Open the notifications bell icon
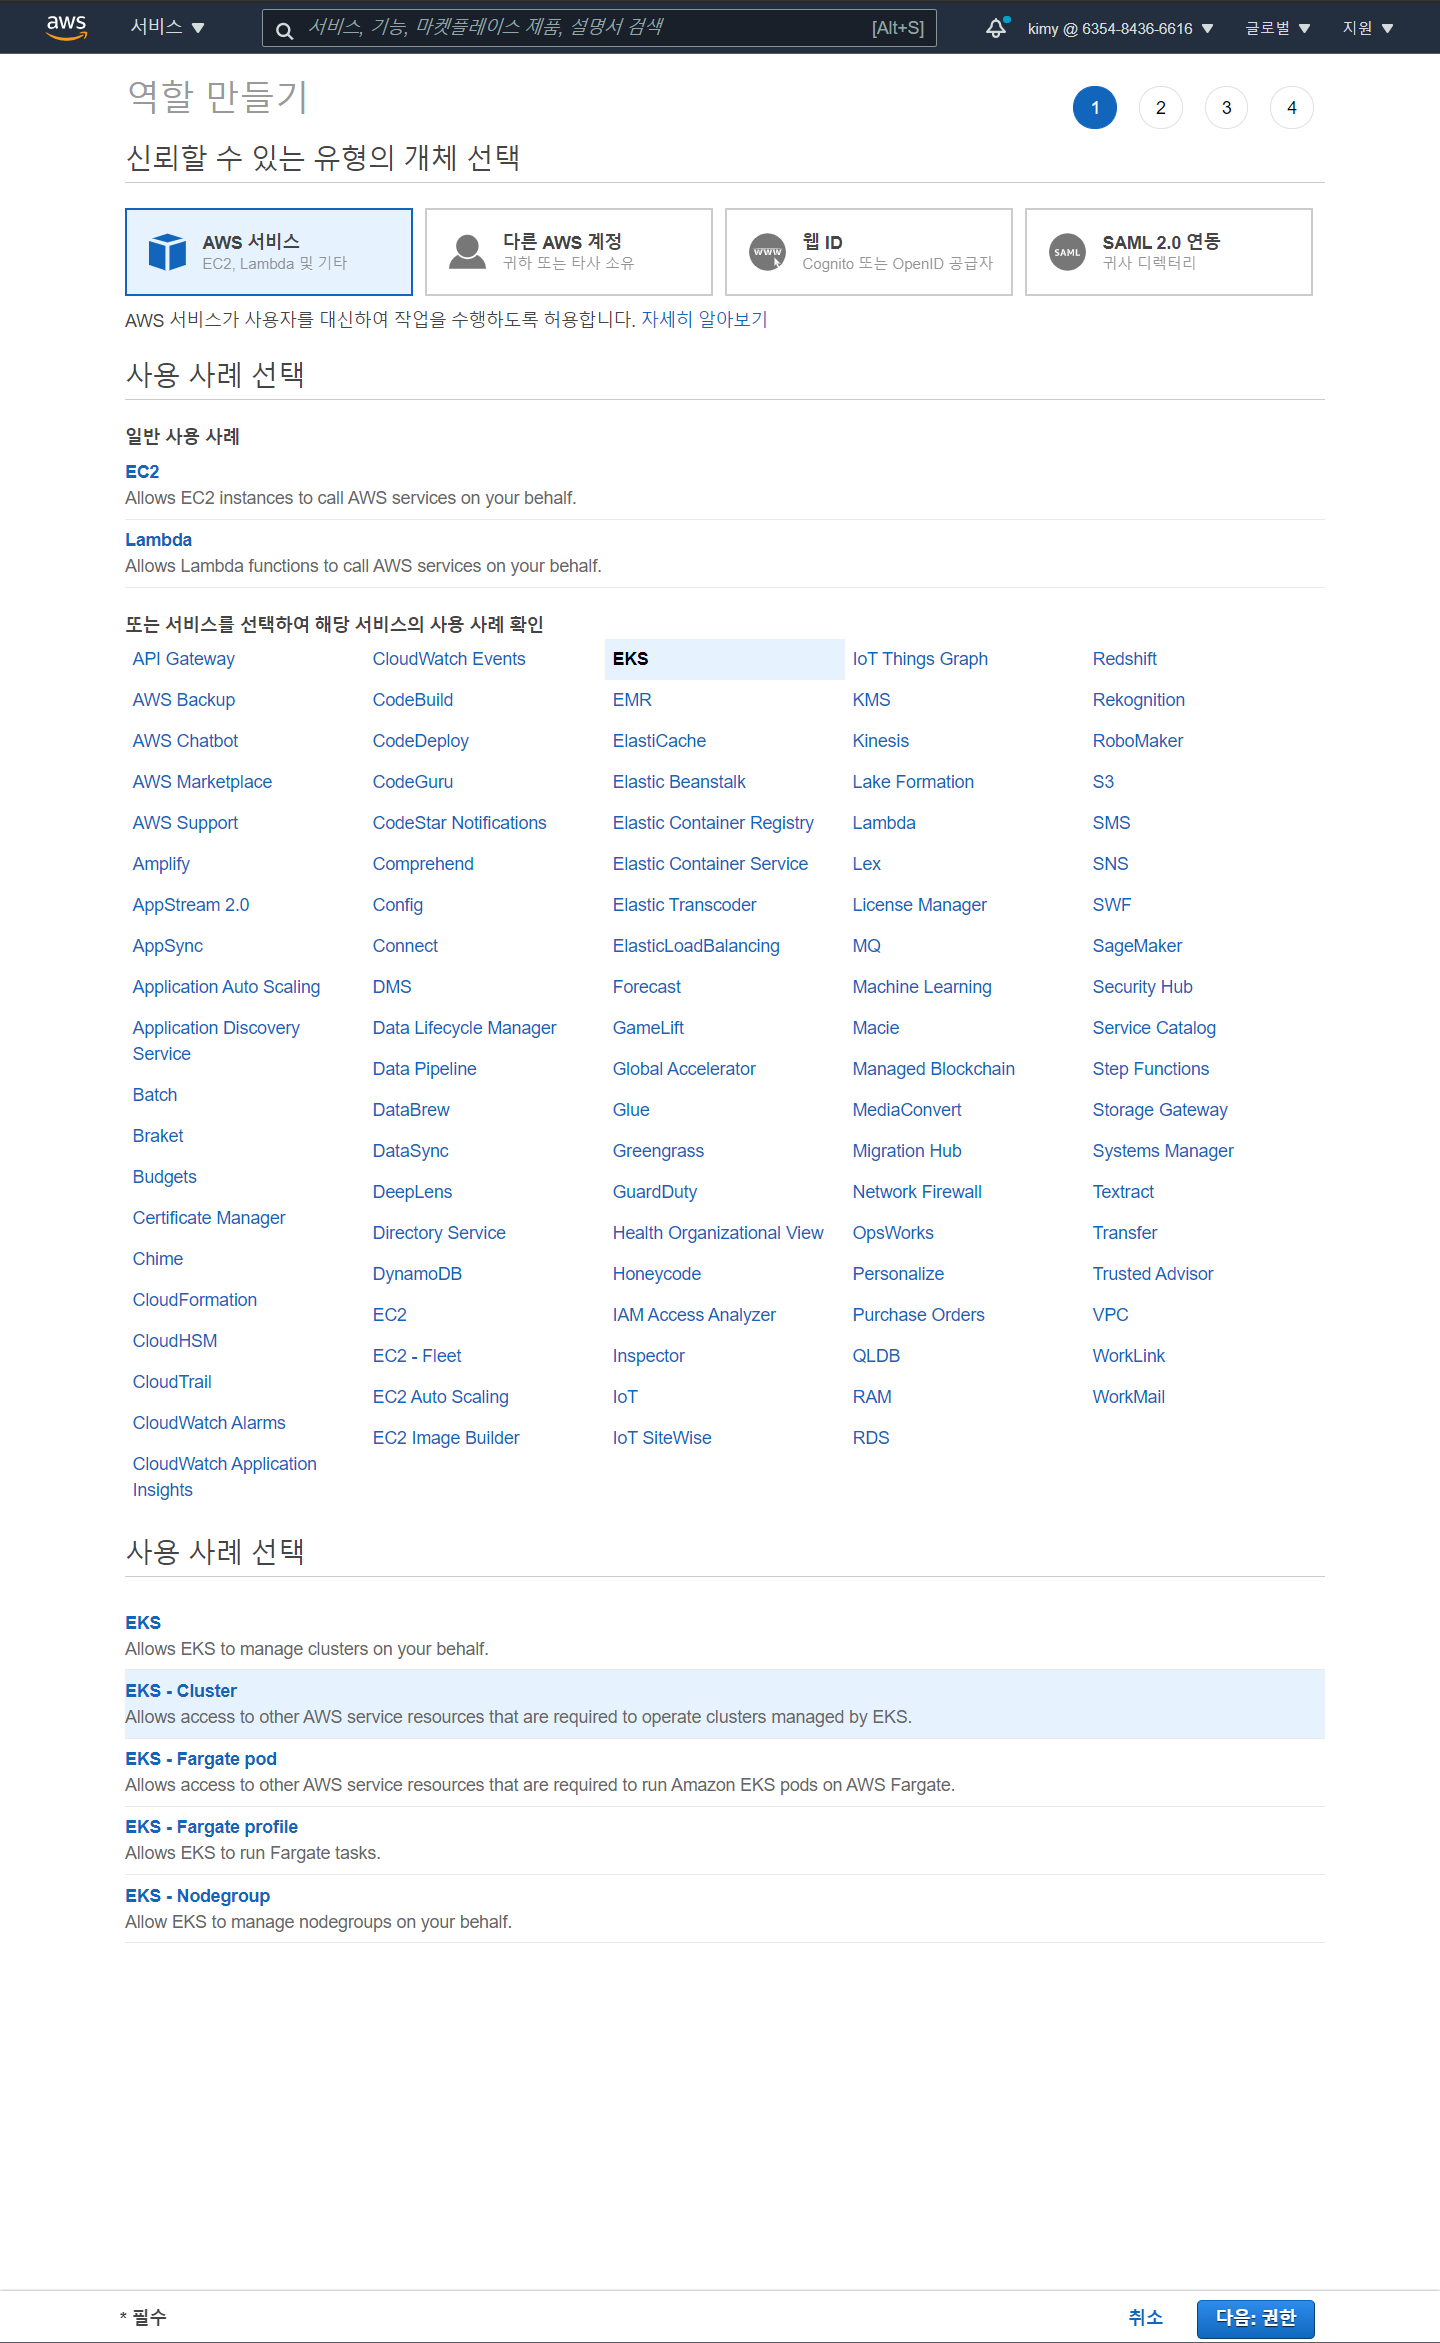This screenshot has width=1440, height=2343. pyautogui.click(x=996, y=28)
